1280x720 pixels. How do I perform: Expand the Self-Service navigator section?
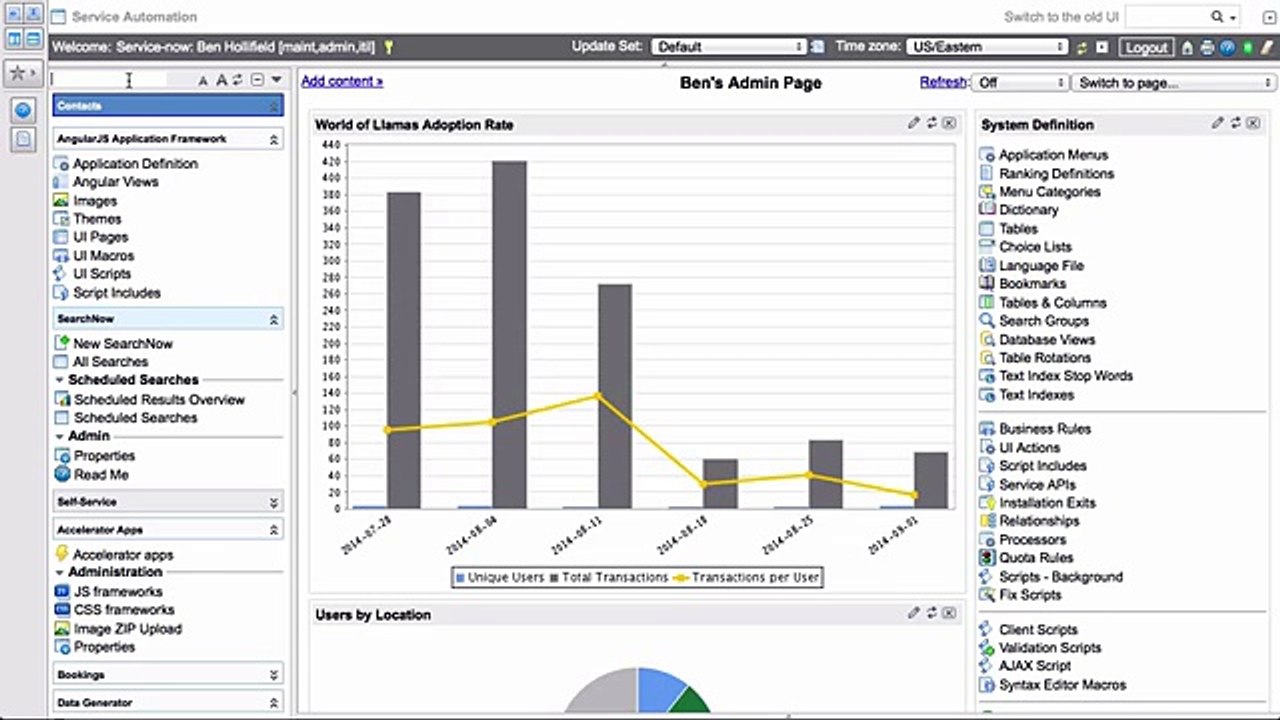pyautogui.click(x=273, y=502)
